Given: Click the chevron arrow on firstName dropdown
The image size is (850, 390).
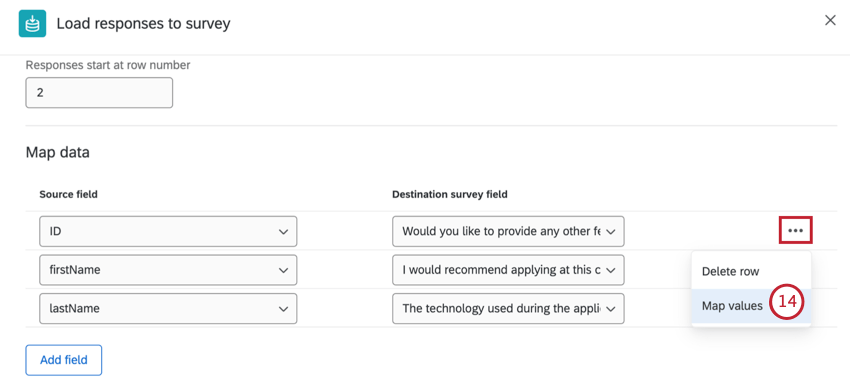Looking at the screenshot, I should [x=283, y=270].
